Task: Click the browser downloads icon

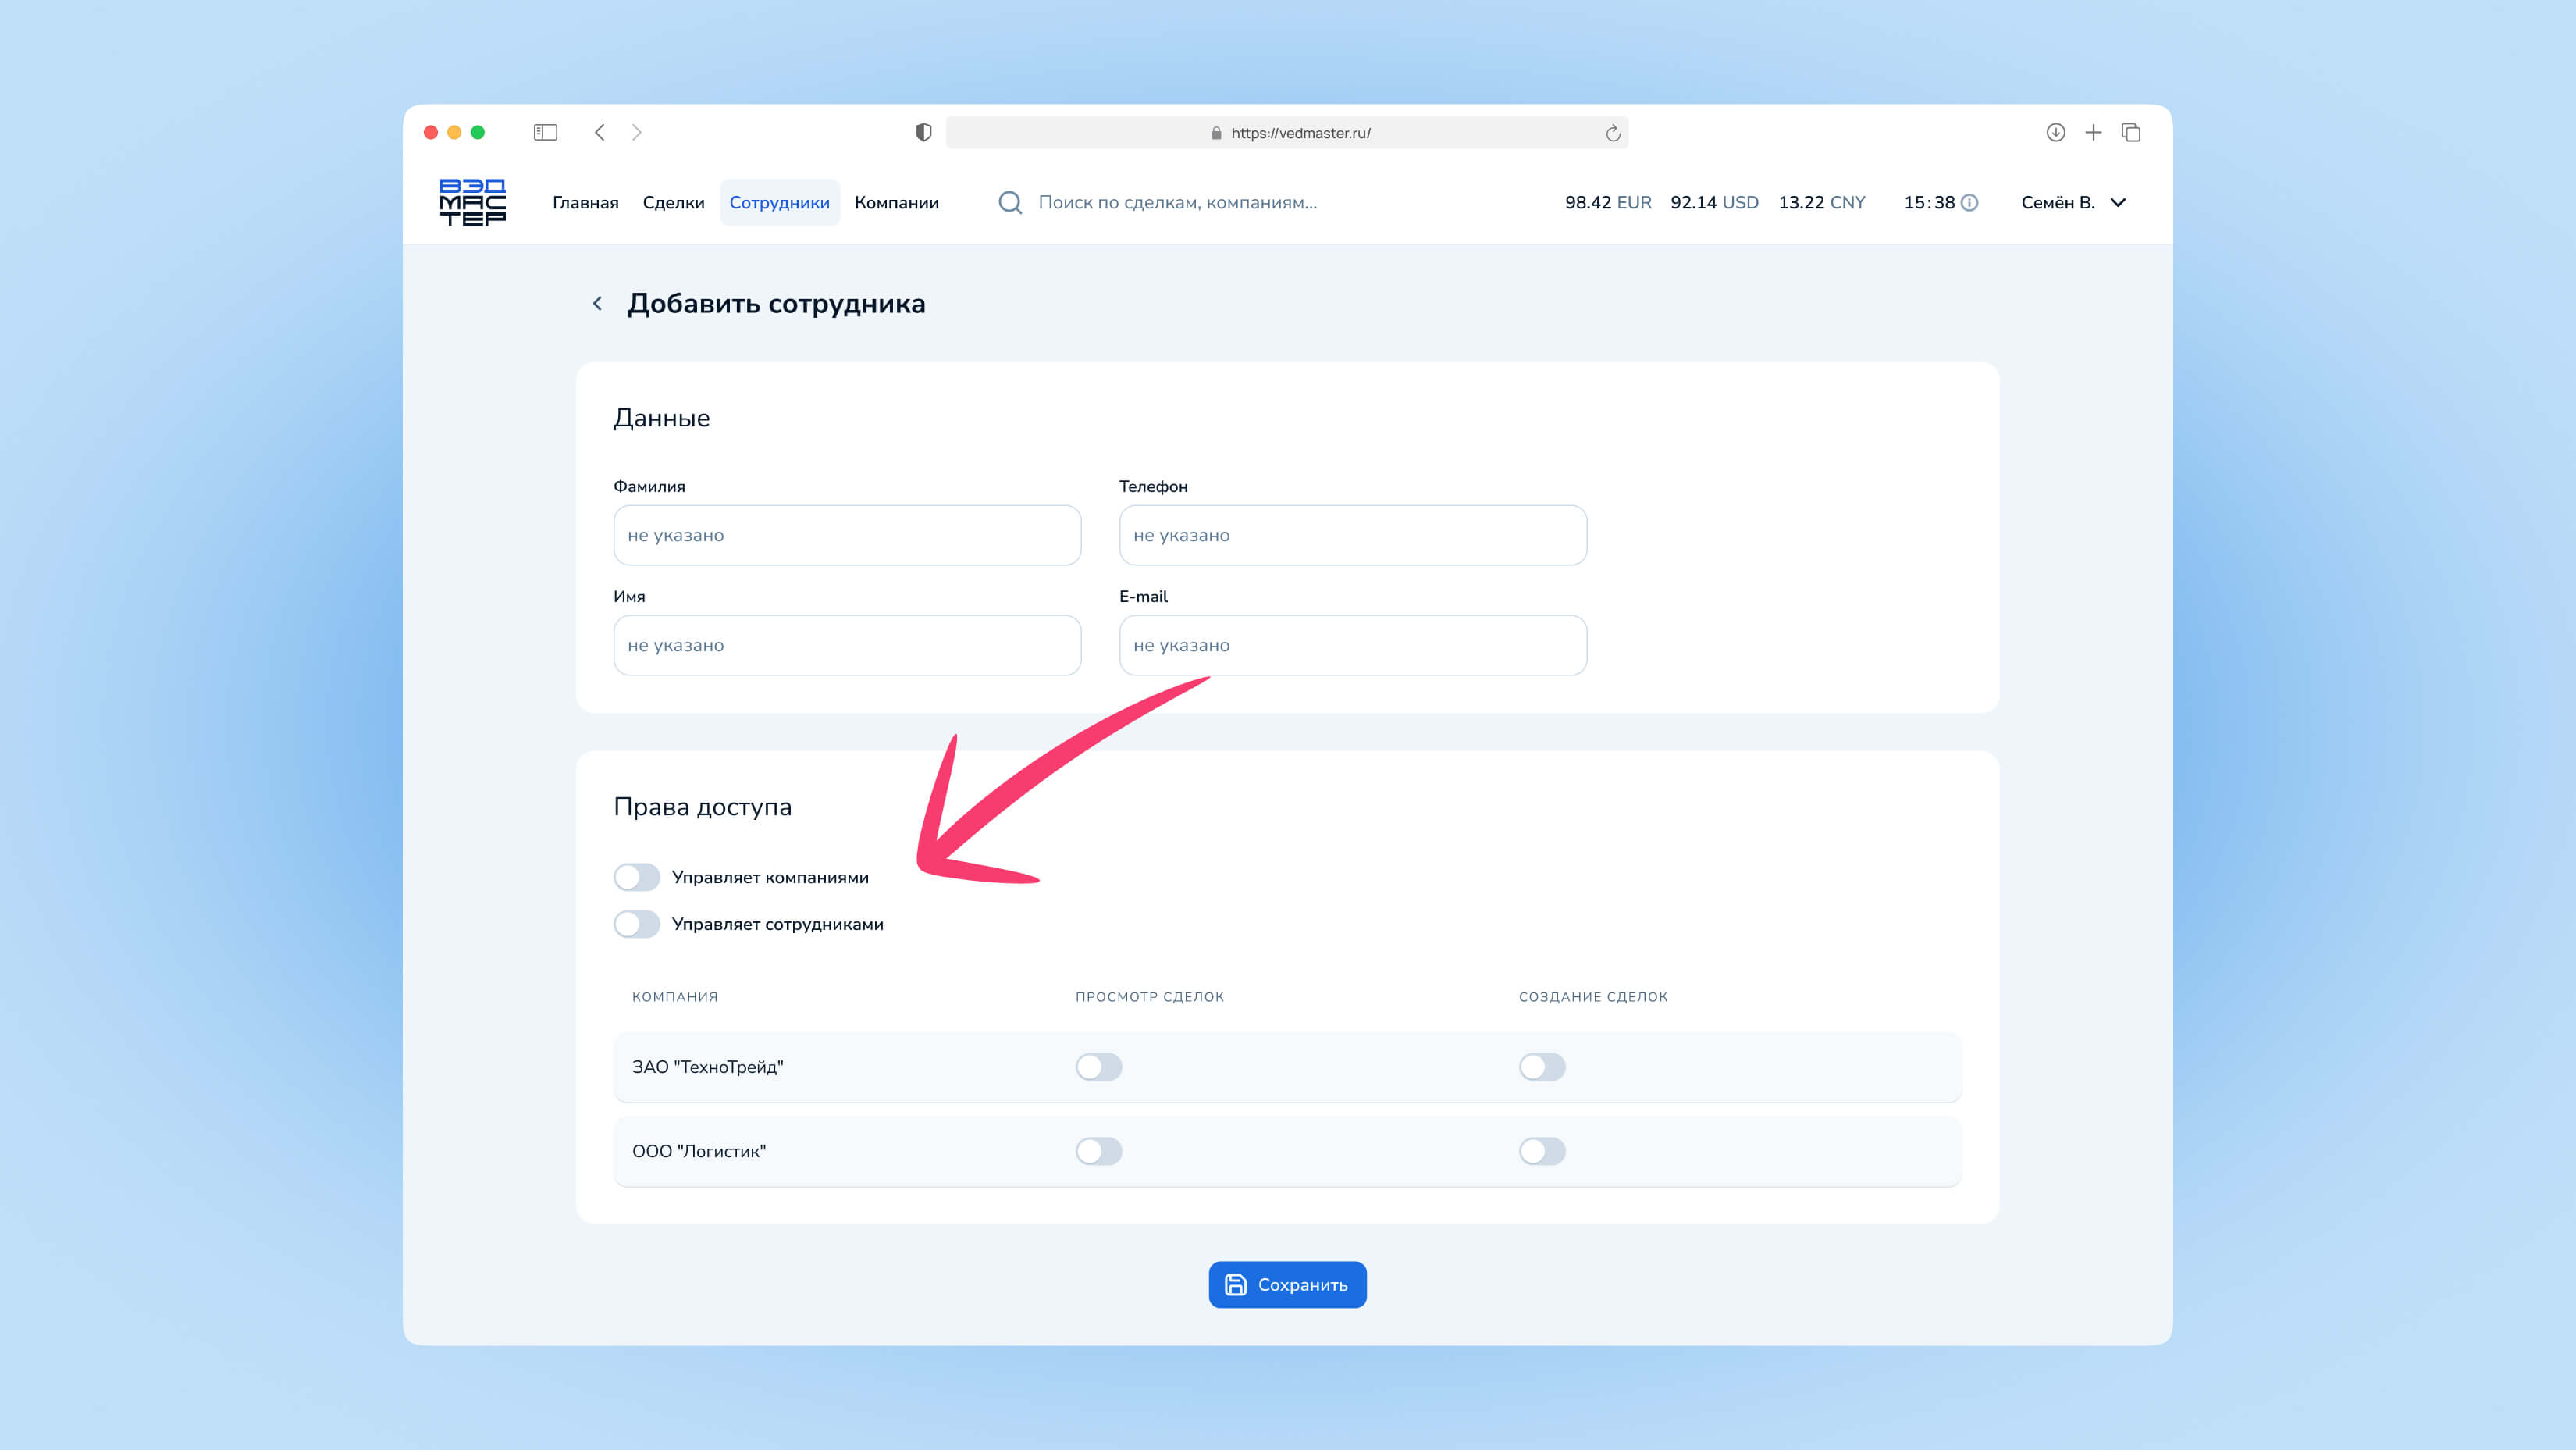Action: pos(2055,133)
